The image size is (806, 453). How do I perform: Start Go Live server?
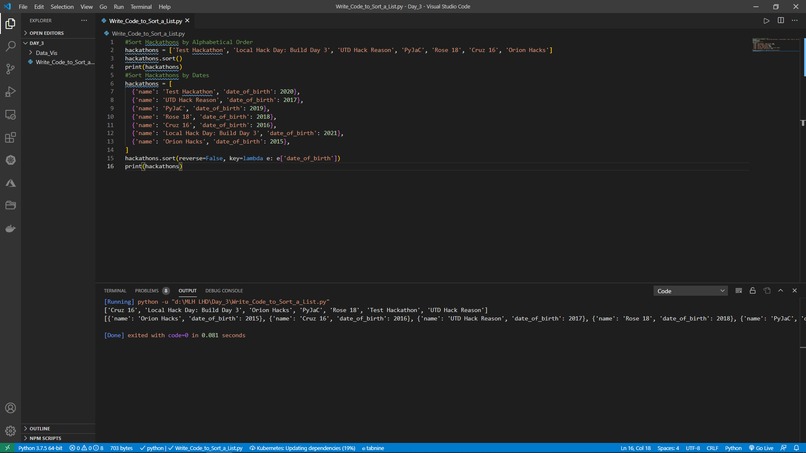pyautogui.click(x=761, y=448)
